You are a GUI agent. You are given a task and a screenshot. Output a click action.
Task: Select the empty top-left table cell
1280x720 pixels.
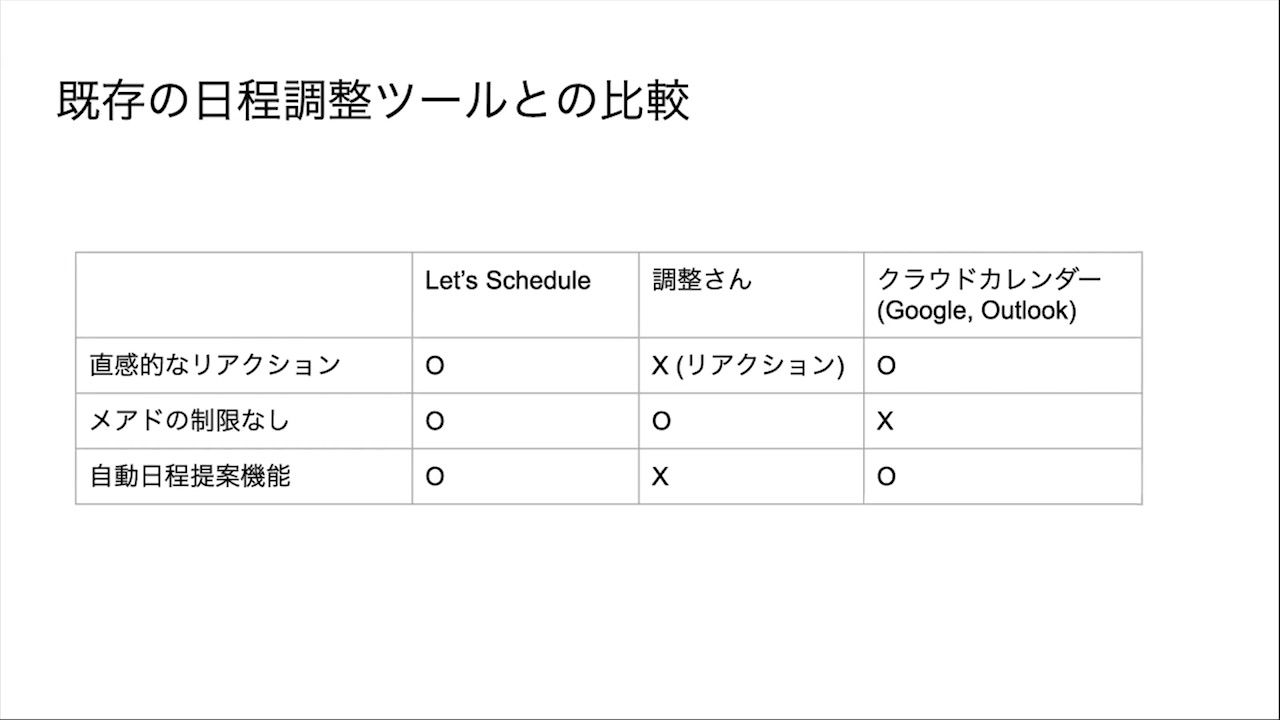coord(244,295)
